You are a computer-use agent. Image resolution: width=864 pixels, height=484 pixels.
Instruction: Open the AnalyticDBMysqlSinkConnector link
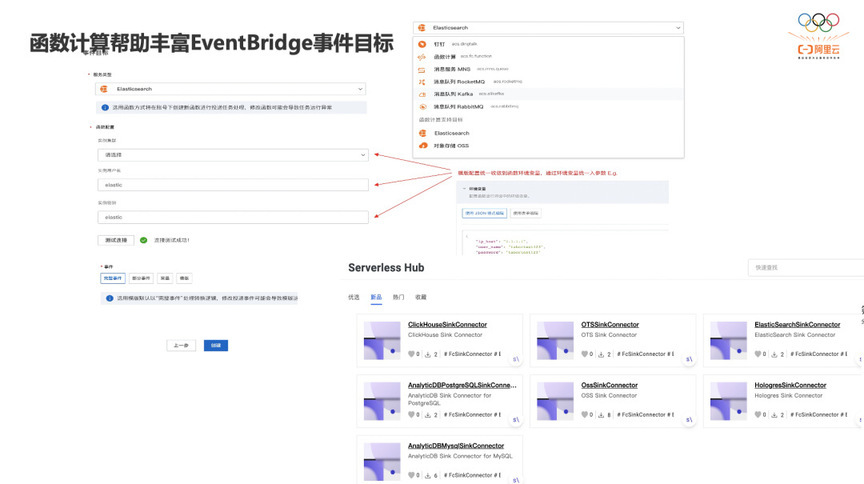pos(456,445)
